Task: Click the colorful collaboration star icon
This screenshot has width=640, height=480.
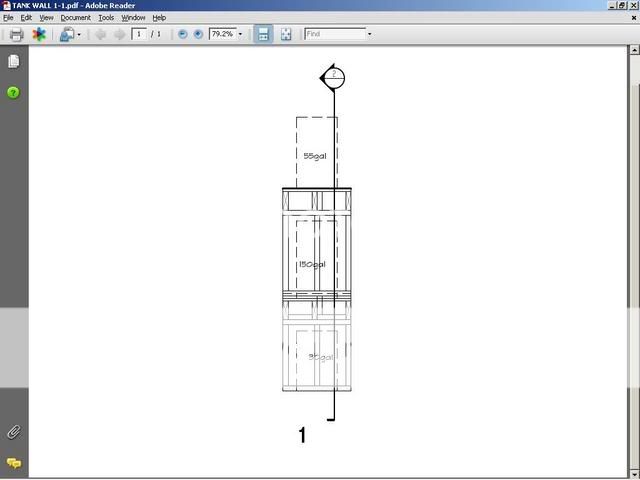Action: click(39, 34)
